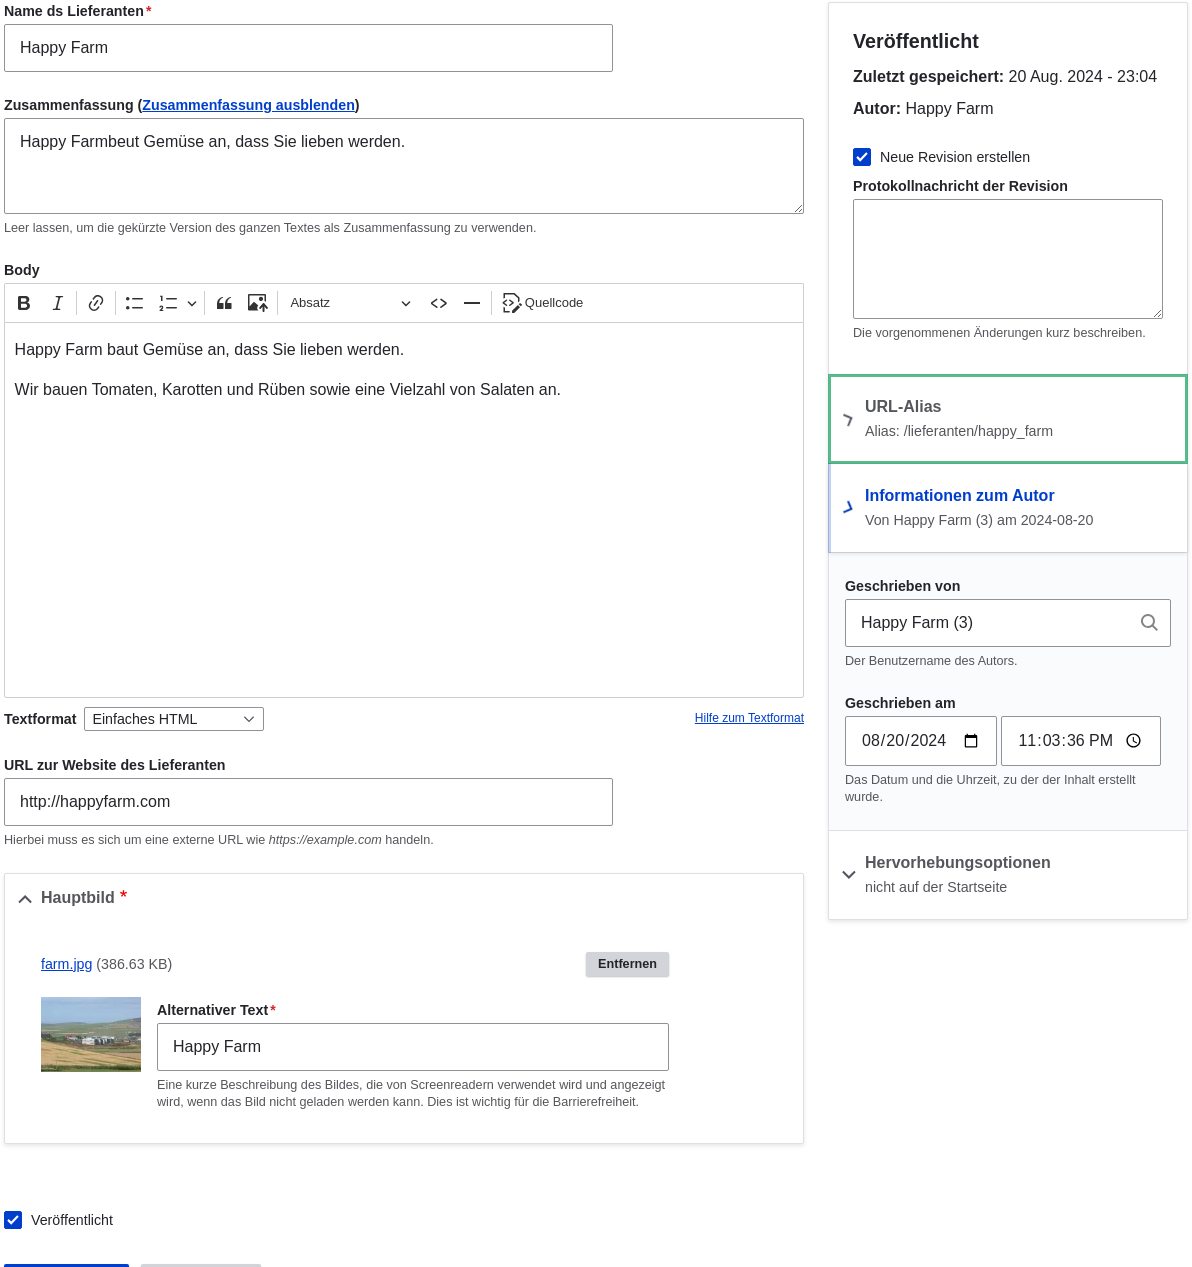1192x1267 pixels.
Task: Insert a bulleted list
Action: [134, 303]
